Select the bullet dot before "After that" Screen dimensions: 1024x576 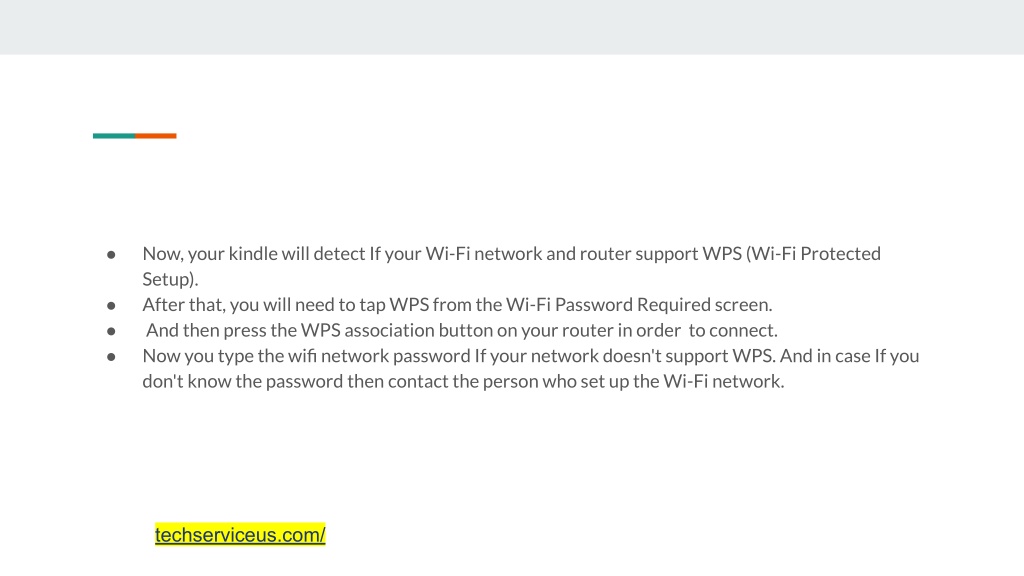point(111,305)
